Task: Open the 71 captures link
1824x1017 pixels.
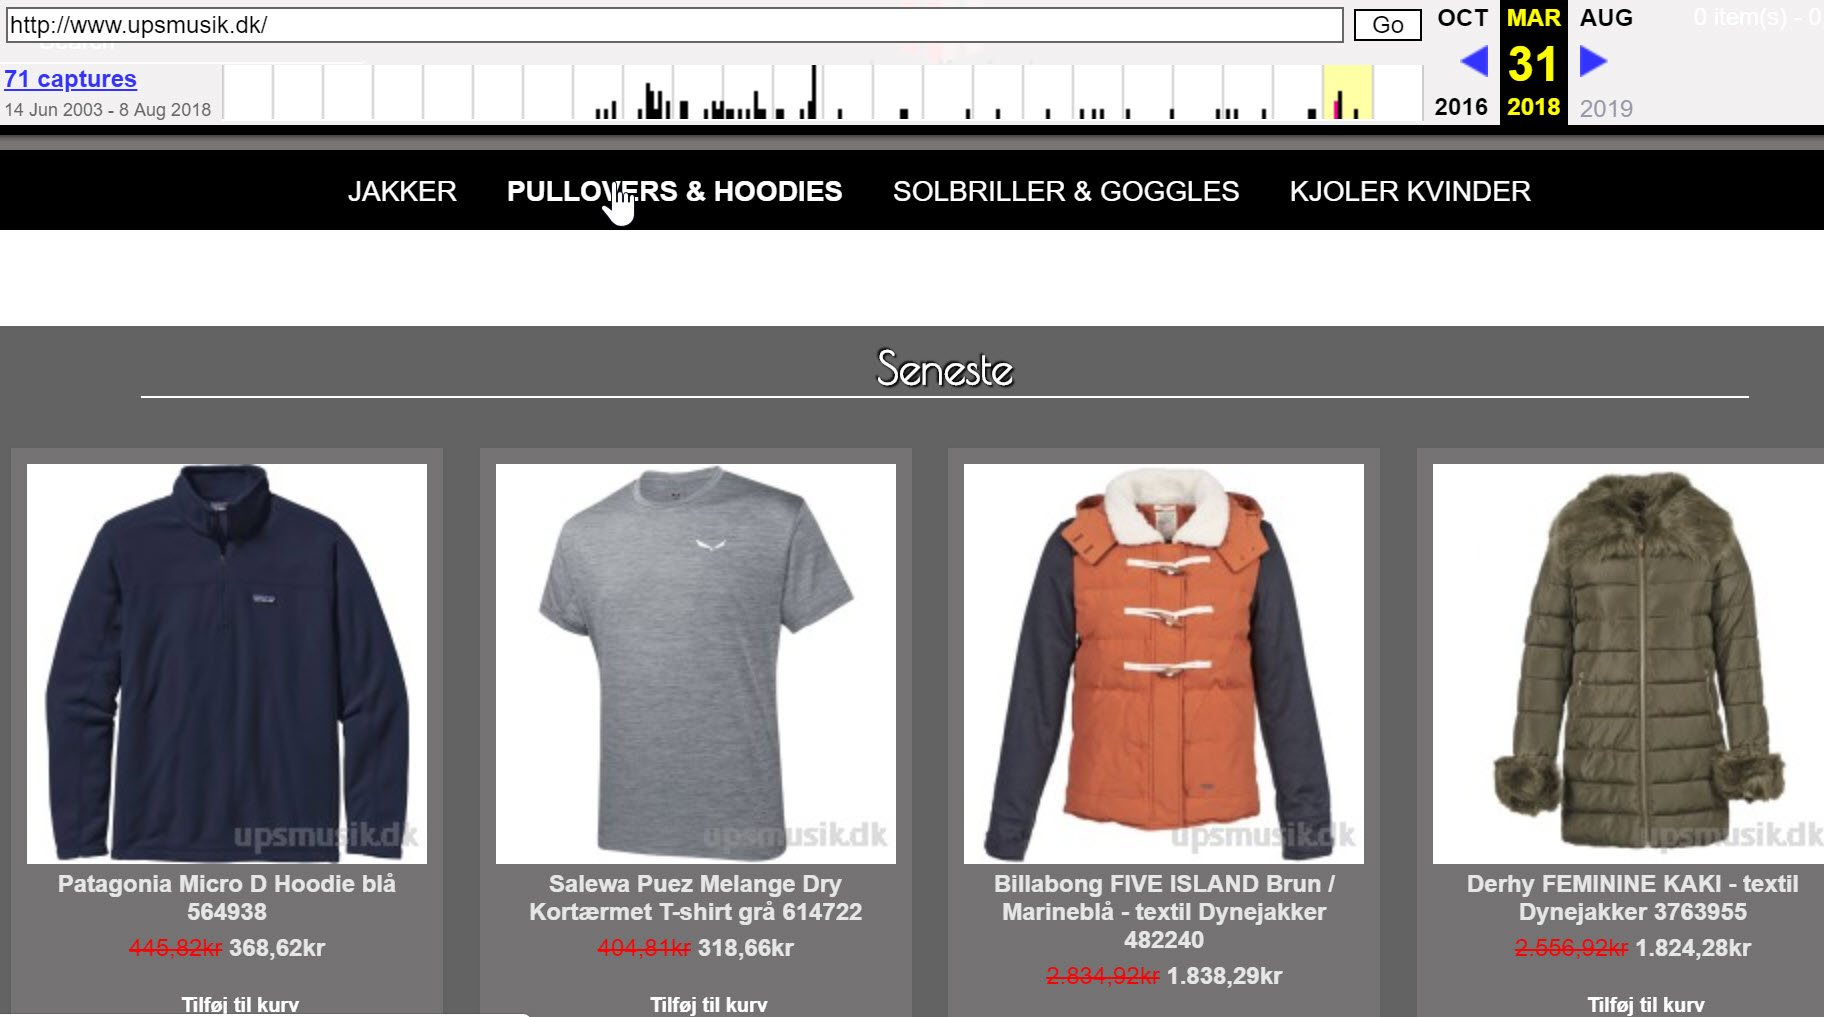Action: (70, 79)
